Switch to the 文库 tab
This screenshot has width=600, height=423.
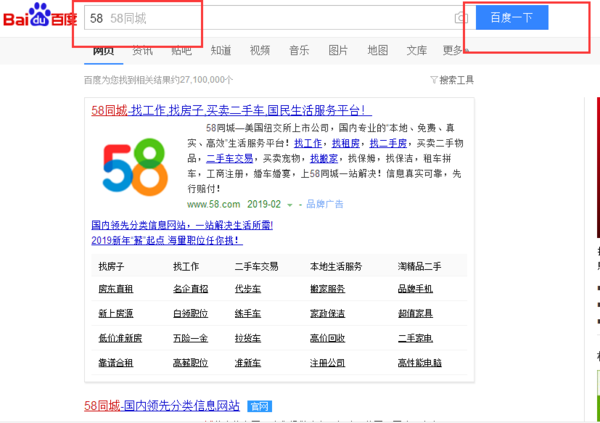tap(417, 50)
